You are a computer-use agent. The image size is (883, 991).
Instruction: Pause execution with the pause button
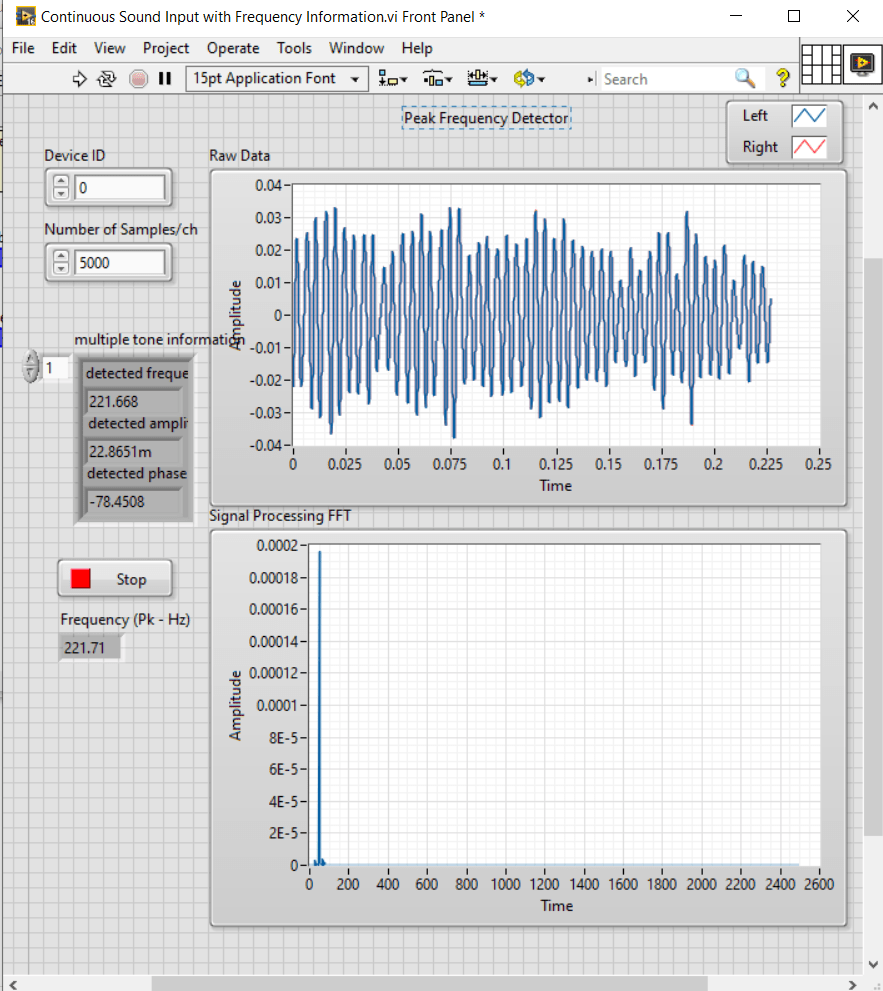tap(165, 79)
